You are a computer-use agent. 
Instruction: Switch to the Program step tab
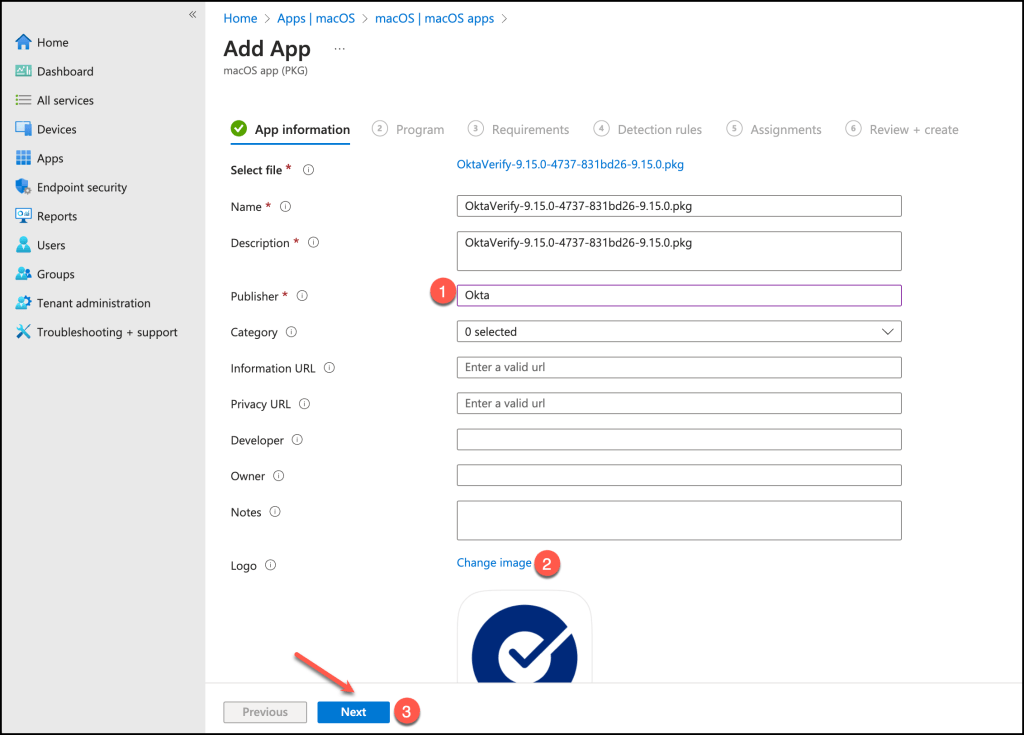tap(409, 130)
